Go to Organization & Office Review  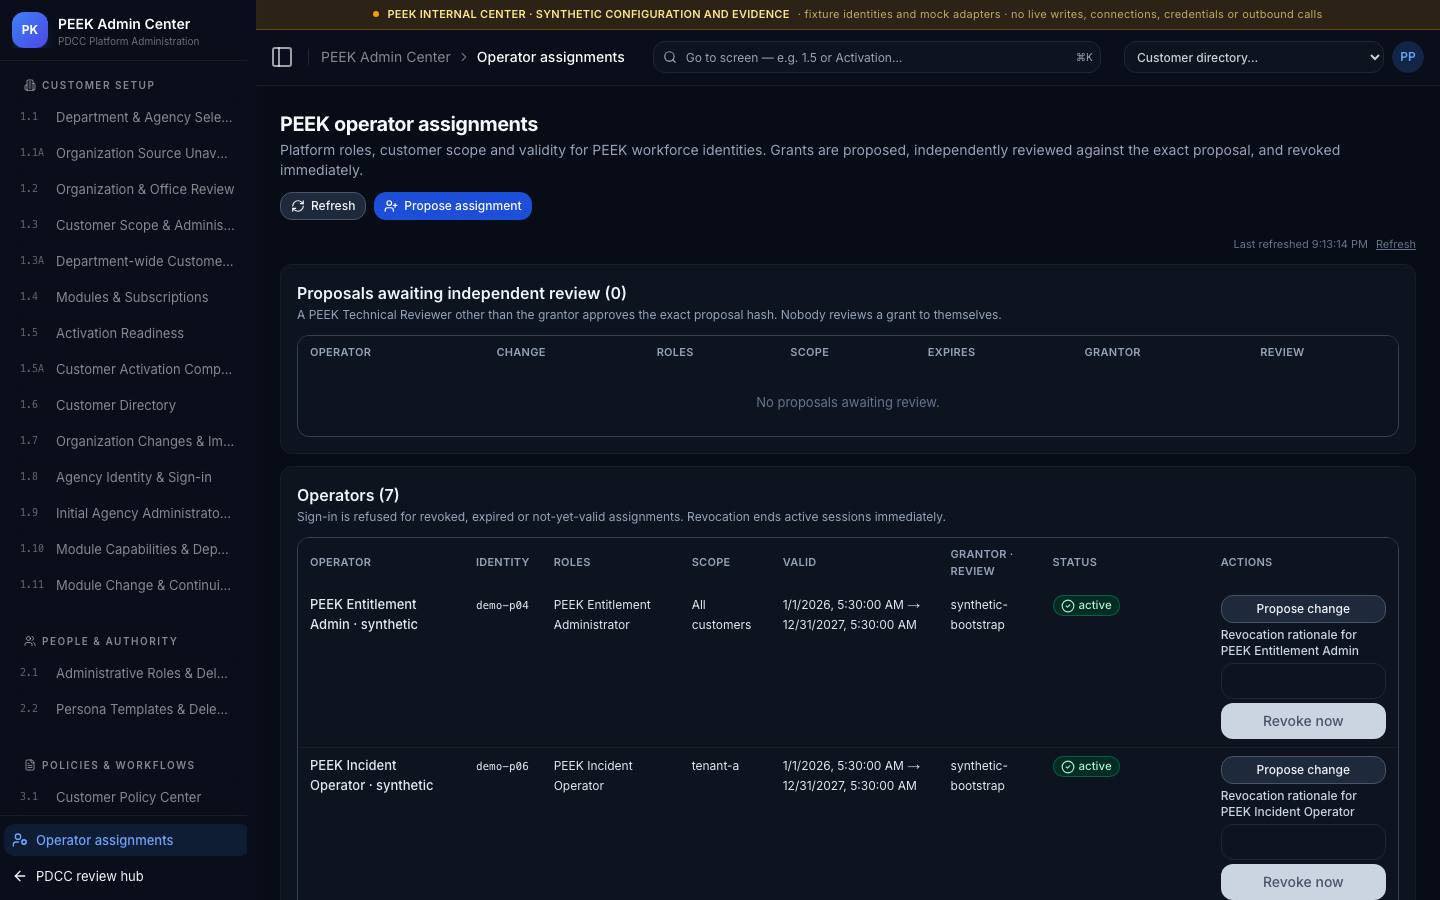126,189
